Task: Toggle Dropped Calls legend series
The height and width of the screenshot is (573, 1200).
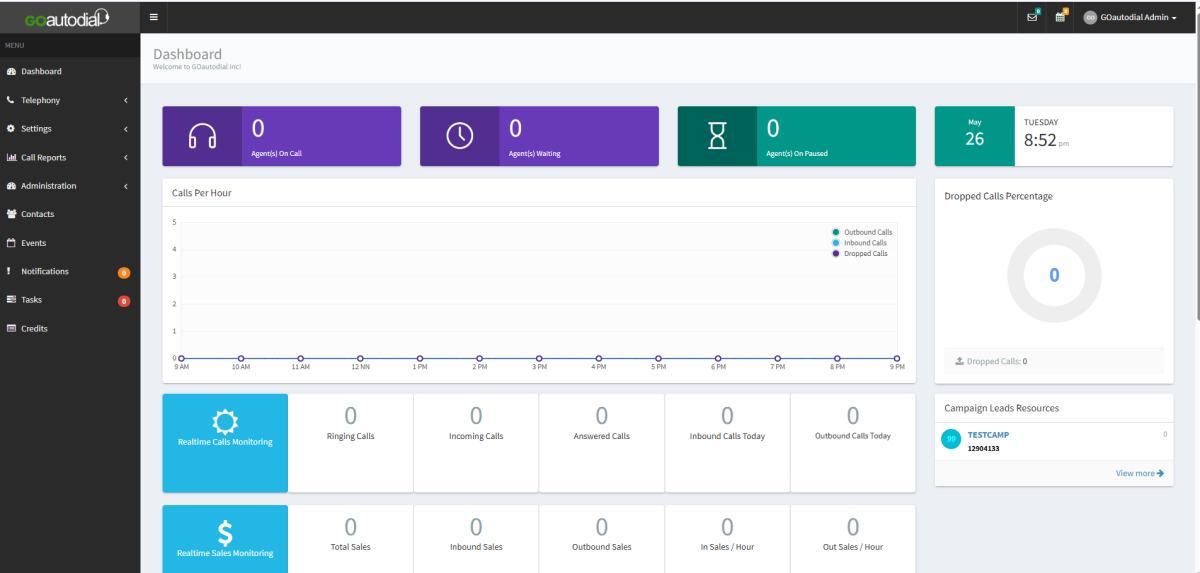Action: pos(860,254)
